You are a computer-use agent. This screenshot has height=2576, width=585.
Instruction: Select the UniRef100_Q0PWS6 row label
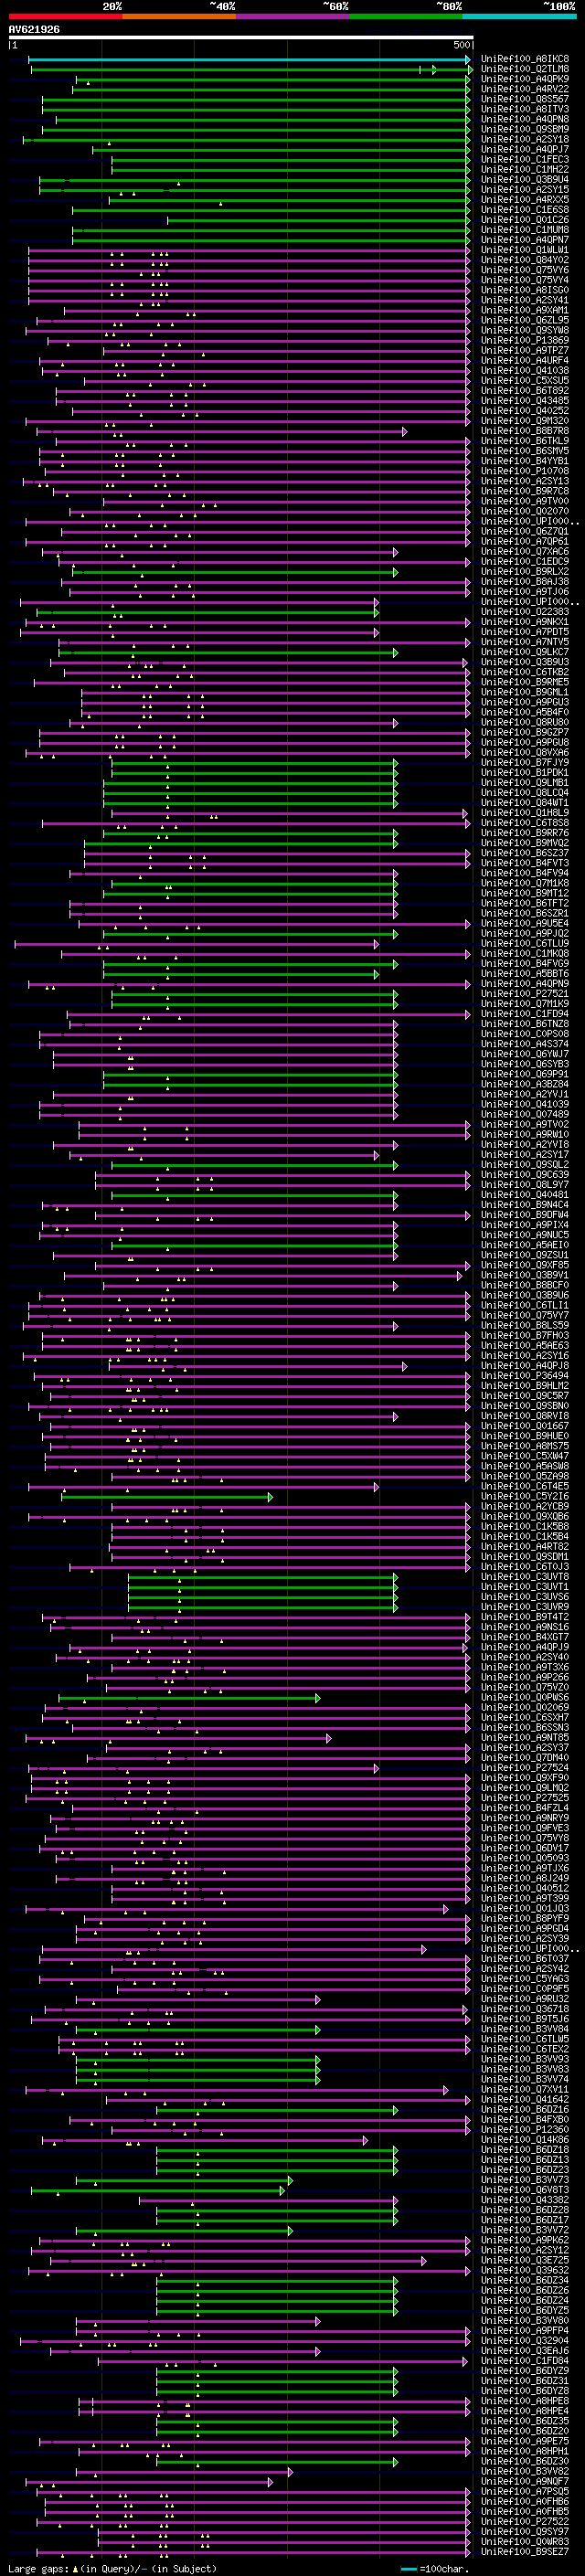525,1698
